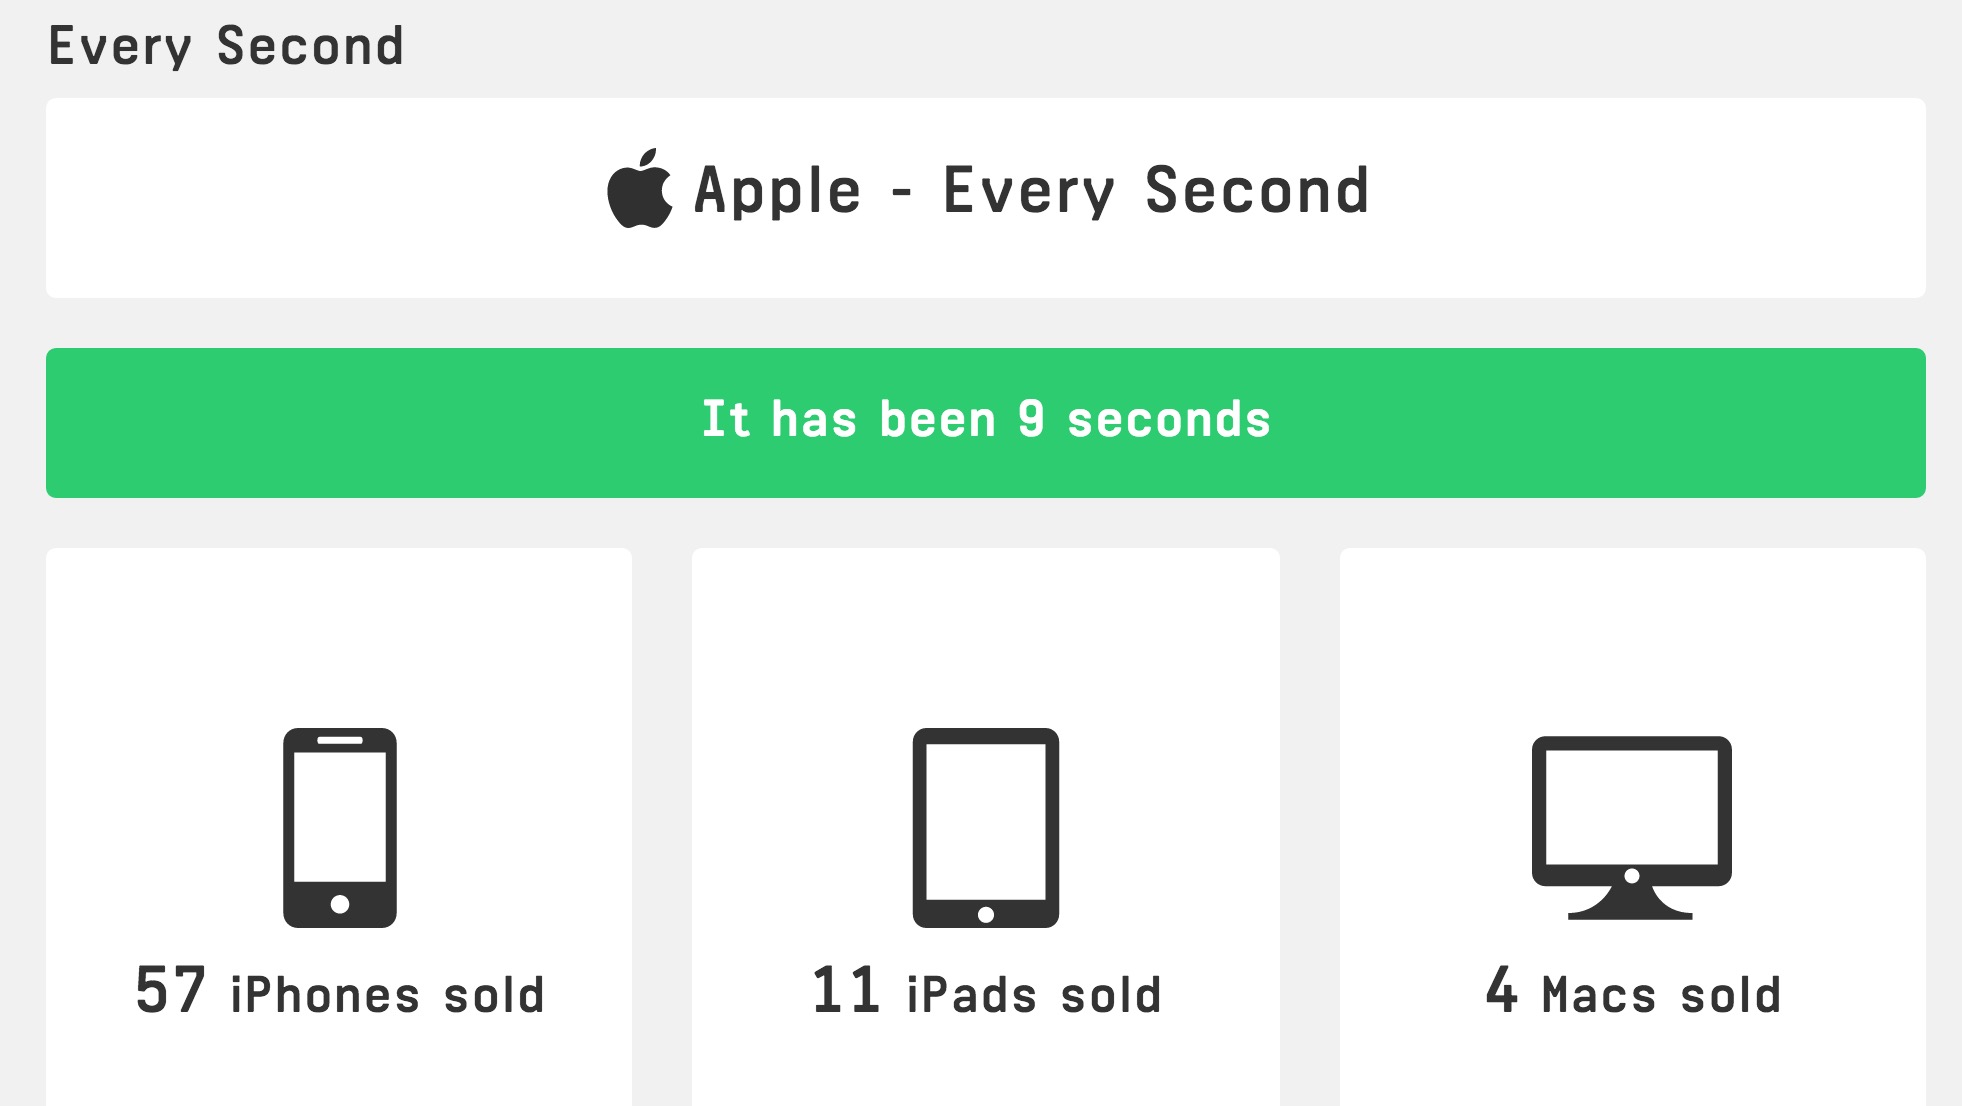Click the "Macs sold" label
This screenshot has height=1106, width=1962.
point(1661,995)
